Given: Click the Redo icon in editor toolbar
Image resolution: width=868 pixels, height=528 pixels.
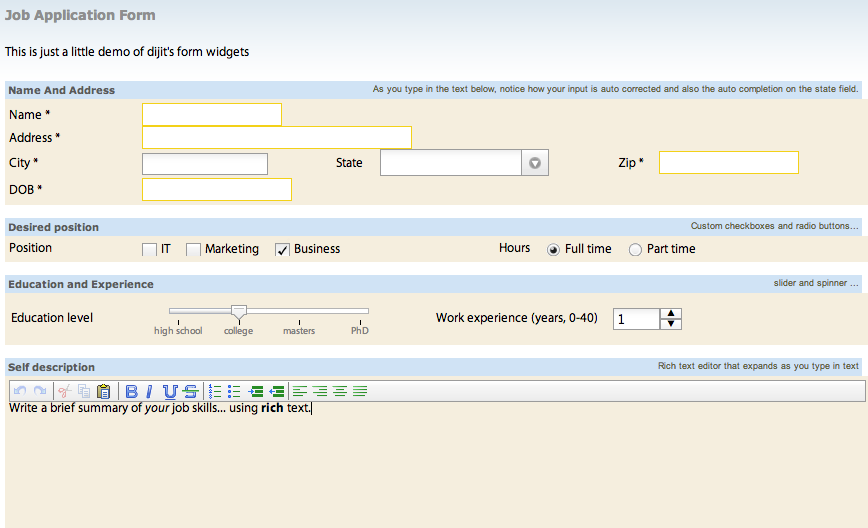Looking at the screenshot, I should (x=40, y=391).
